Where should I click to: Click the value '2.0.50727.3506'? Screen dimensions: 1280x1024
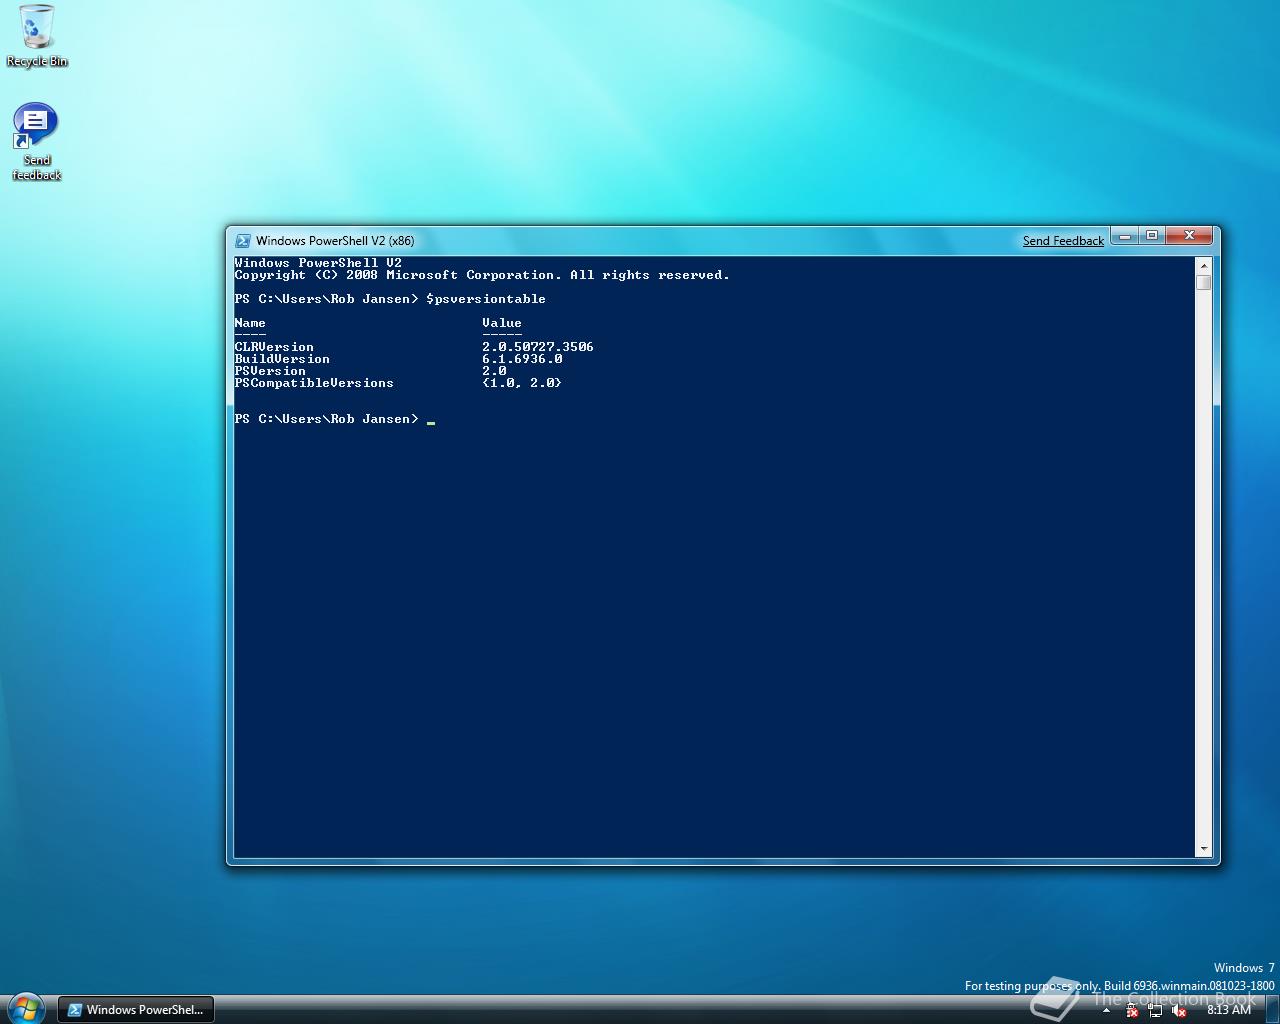[538, 347]
